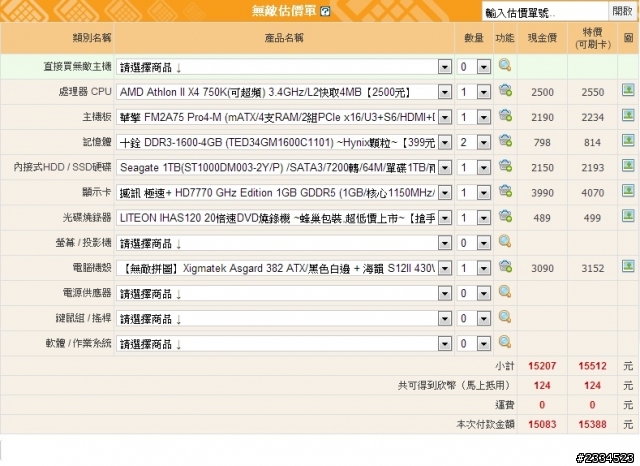Click the 15207 cash subtotal
Image resolution: width=640 pixels, height=466 pixels.
542,366
